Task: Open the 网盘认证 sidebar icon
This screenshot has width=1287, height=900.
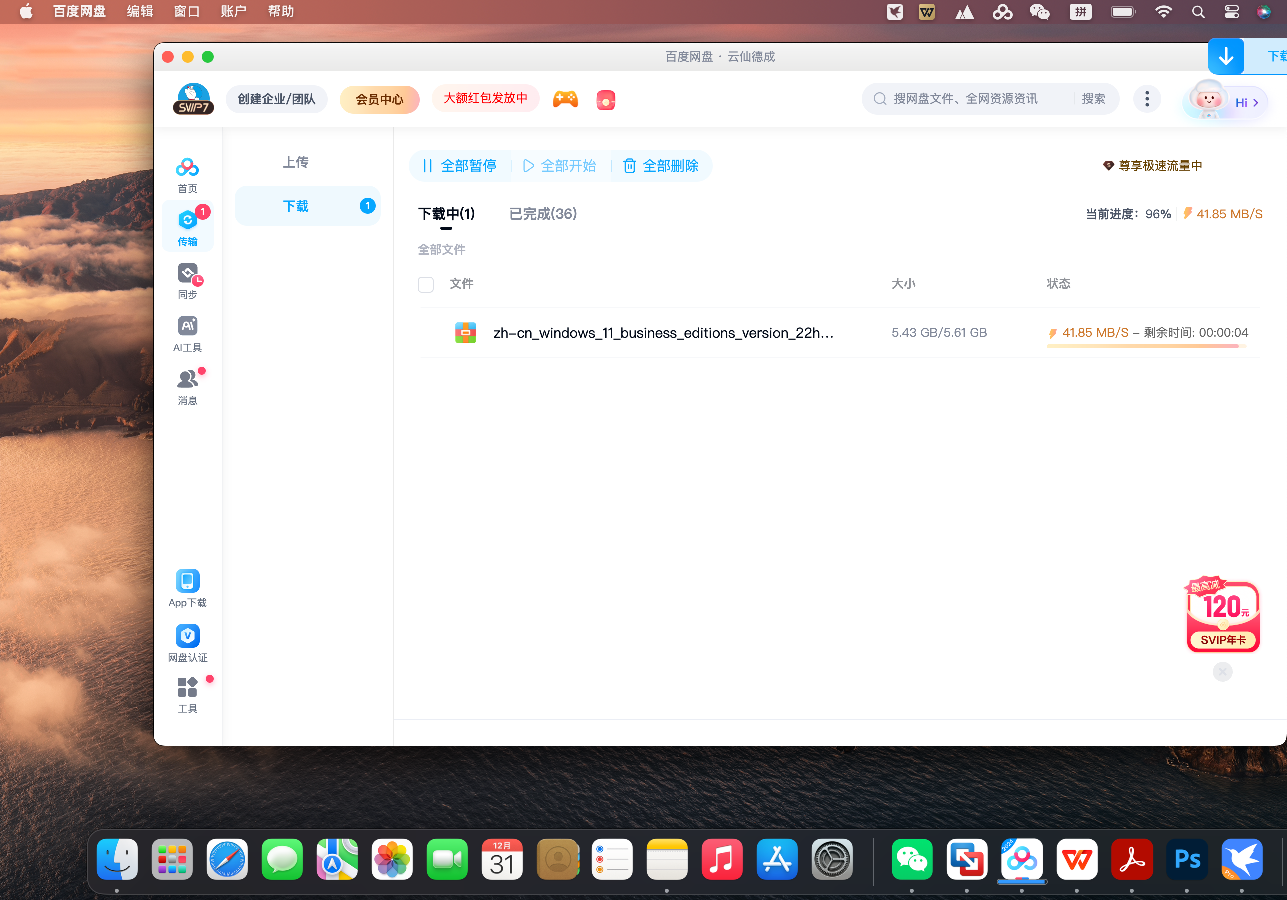Action: (187, 643)
